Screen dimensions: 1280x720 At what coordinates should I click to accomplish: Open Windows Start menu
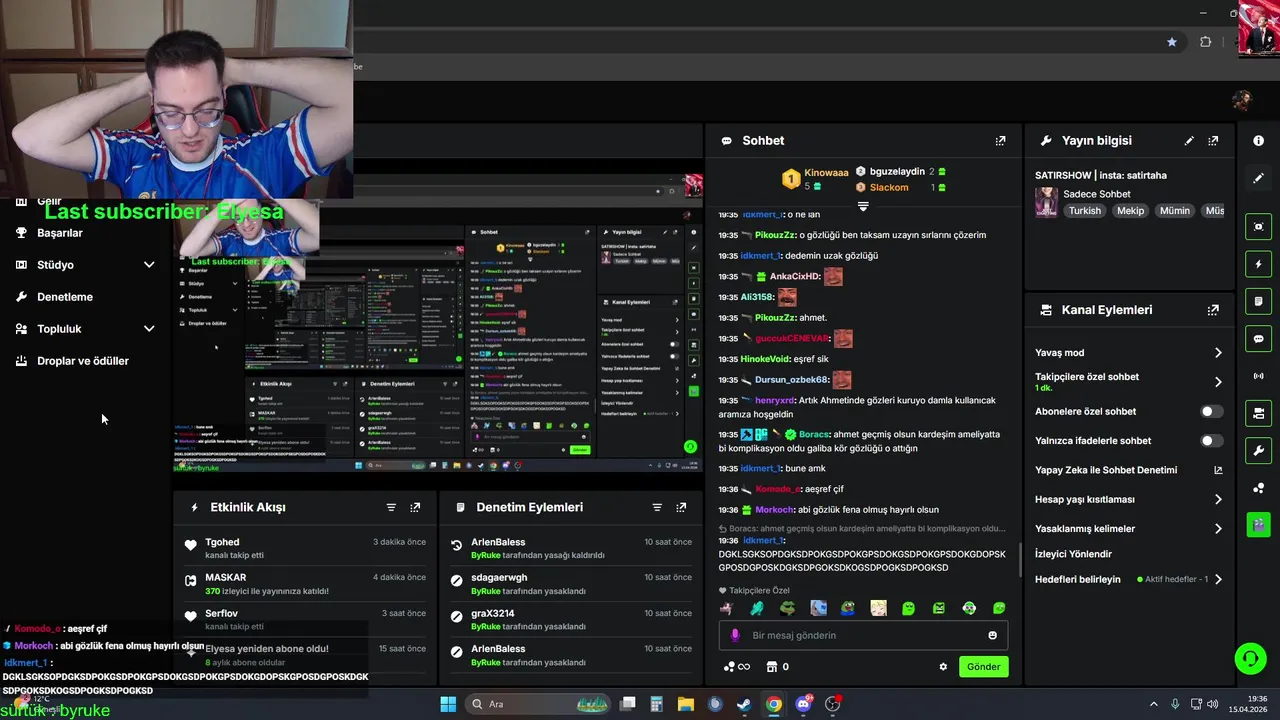click(x=448, y=704)
